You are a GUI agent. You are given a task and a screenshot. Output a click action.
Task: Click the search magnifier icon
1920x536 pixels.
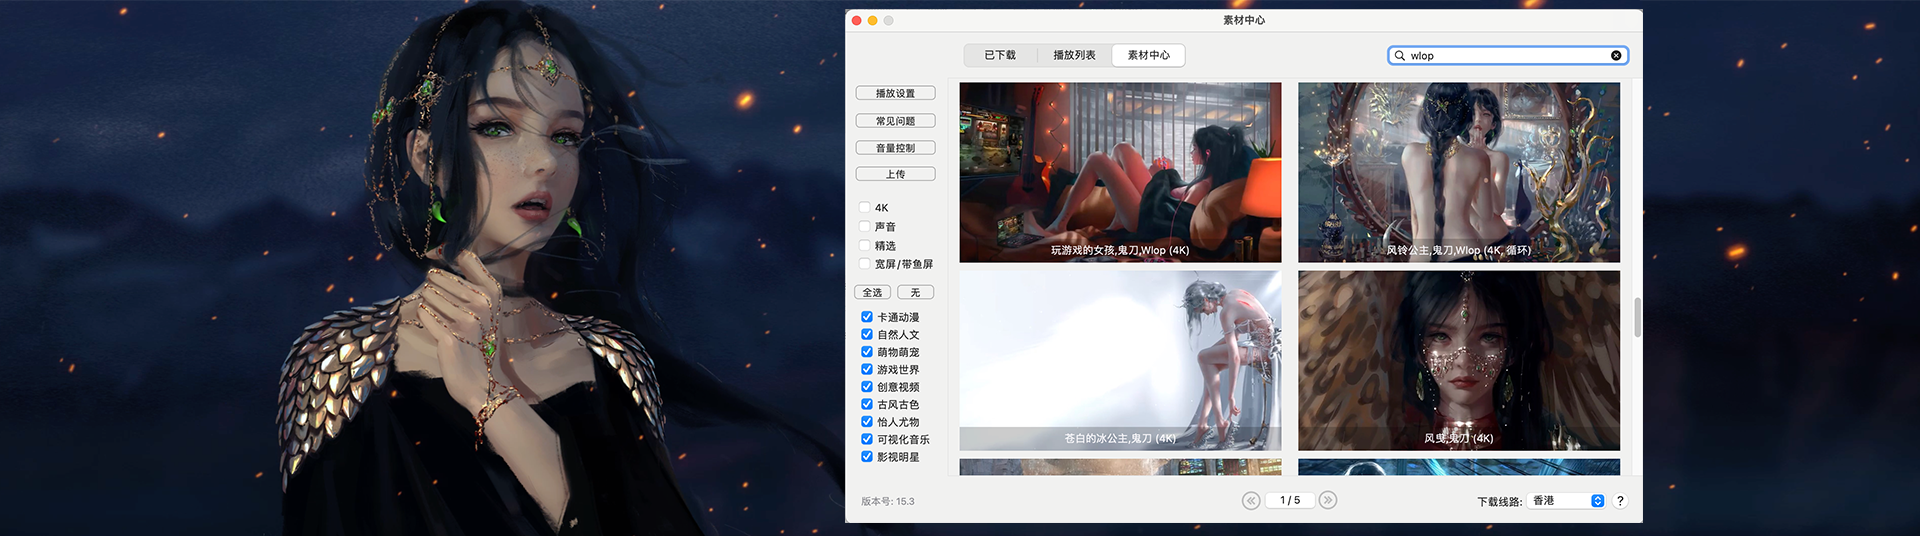(1400, 56)
